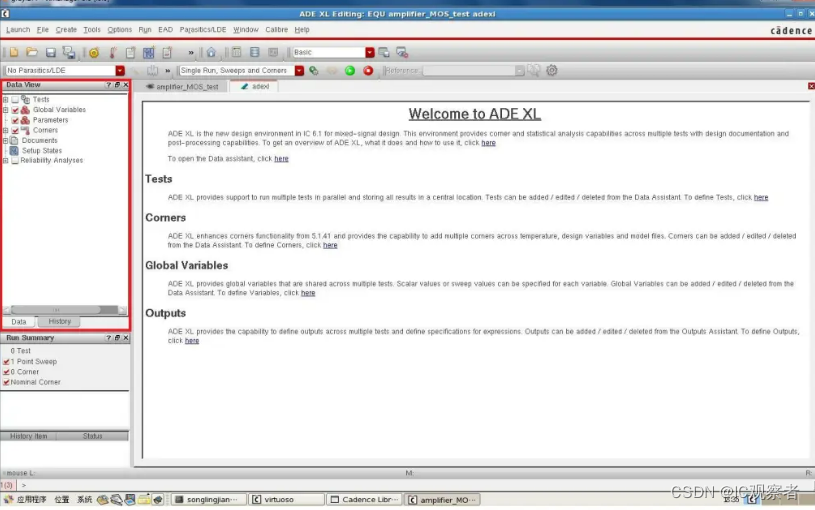815x510 pixels.
Task: Click the thermometer toolbar icon
Action: tap(112, 53)
